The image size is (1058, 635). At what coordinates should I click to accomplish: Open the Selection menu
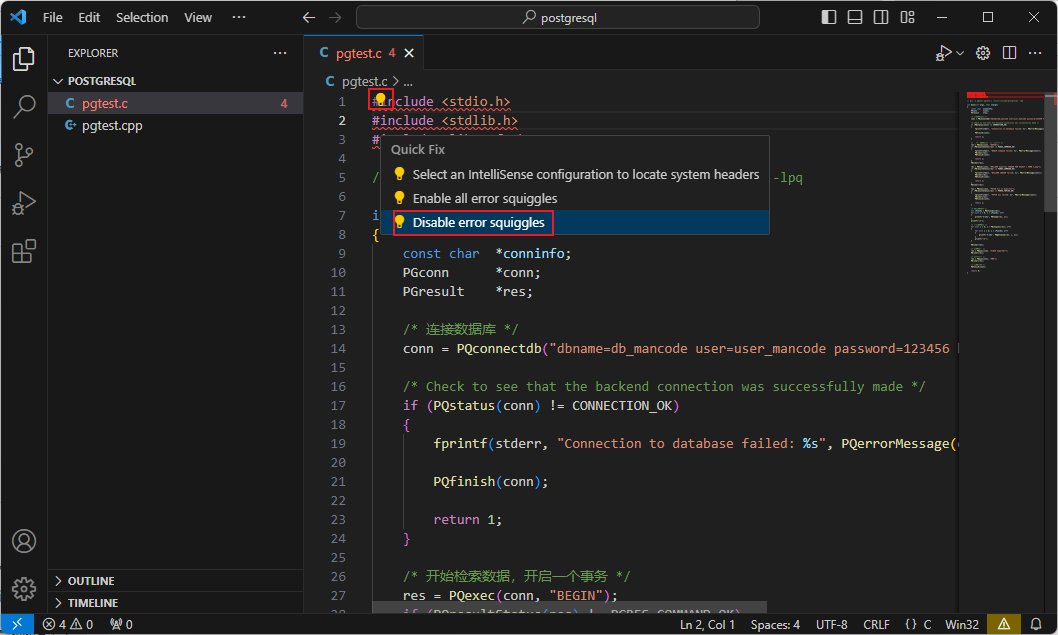[x=142, y=17]
